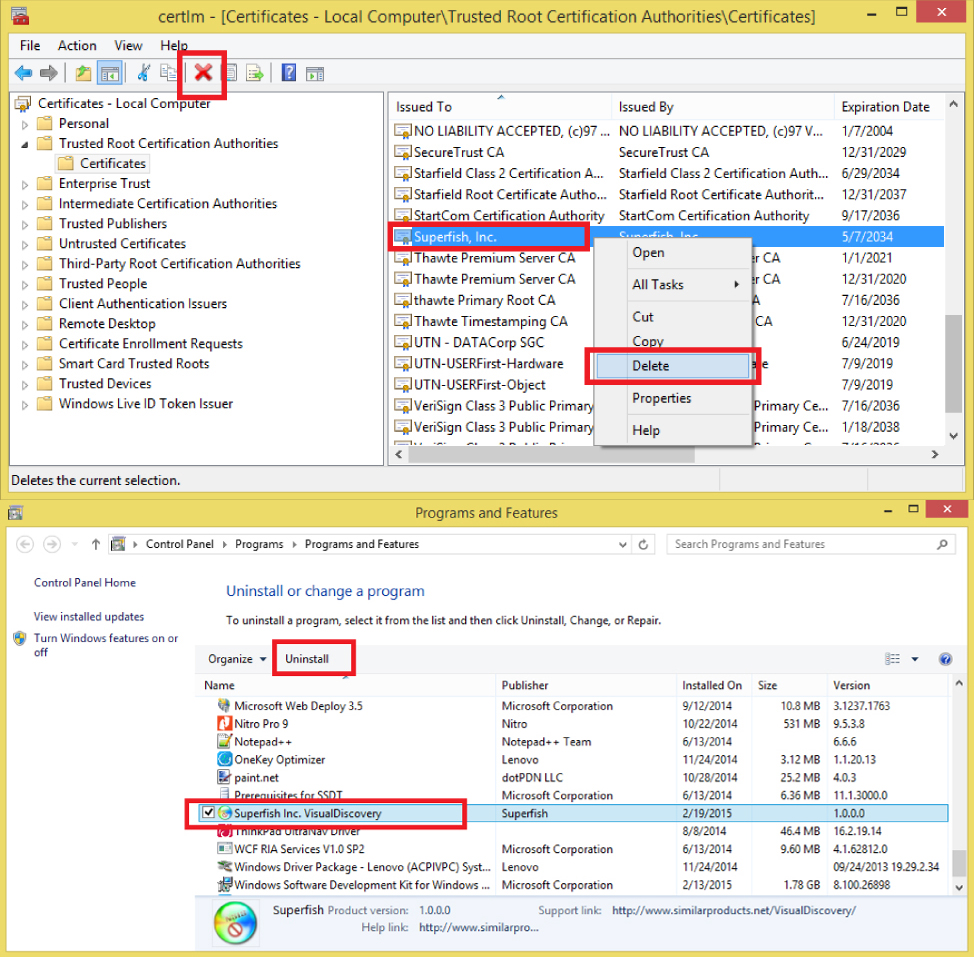This screenshot has width=974, height=957.
Task: Click the Up One Level folder icon
Action: point(83,73)
